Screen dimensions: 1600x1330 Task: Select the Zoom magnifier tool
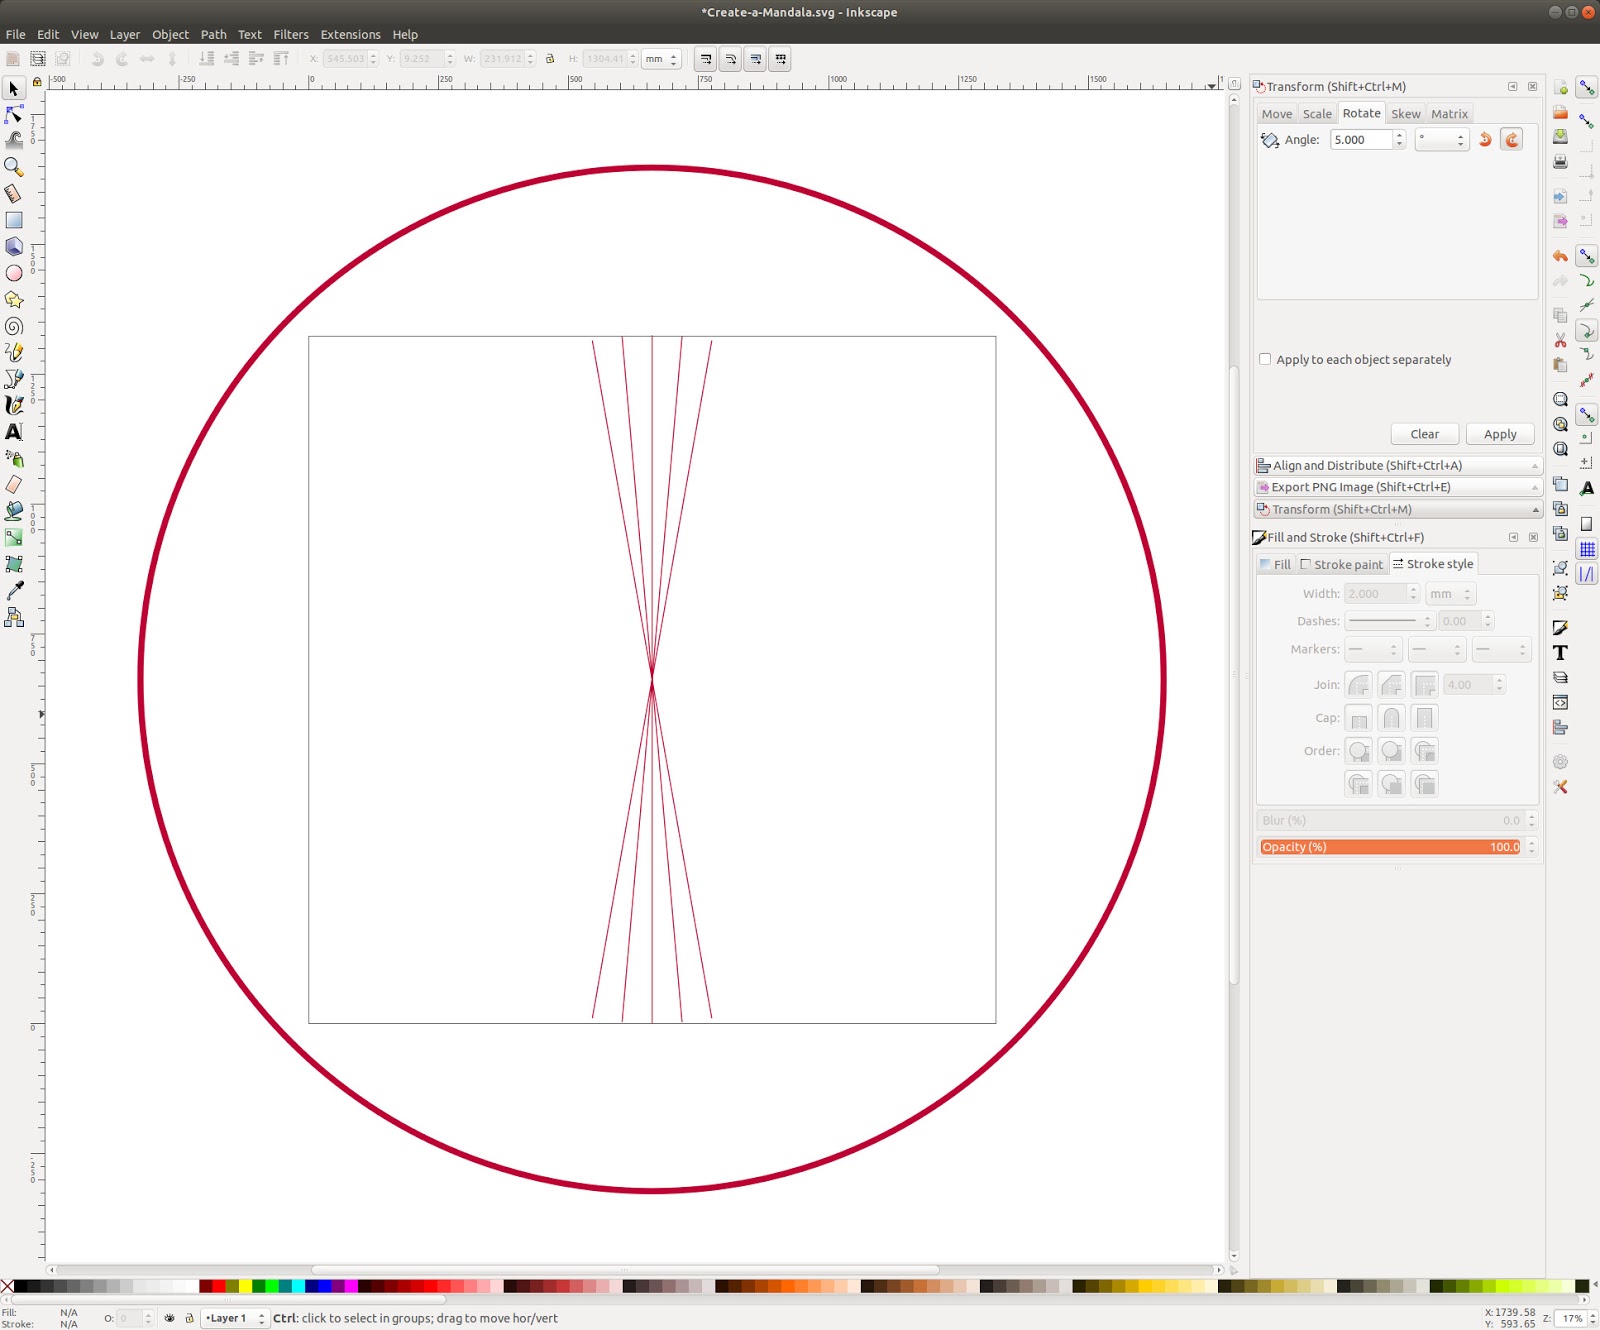coord(14,167)
